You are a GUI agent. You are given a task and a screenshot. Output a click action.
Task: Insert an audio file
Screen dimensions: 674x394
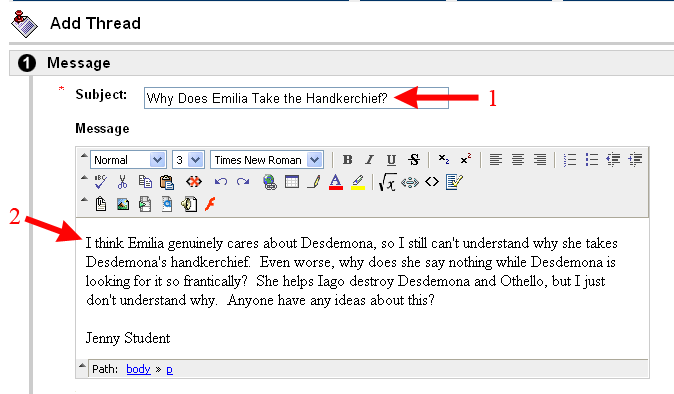pos(189,204)
